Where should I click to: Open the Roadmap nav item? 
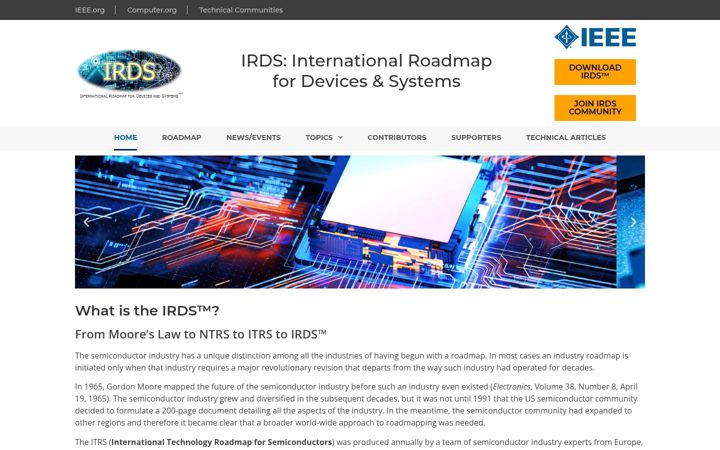click(x=181, y=137)
